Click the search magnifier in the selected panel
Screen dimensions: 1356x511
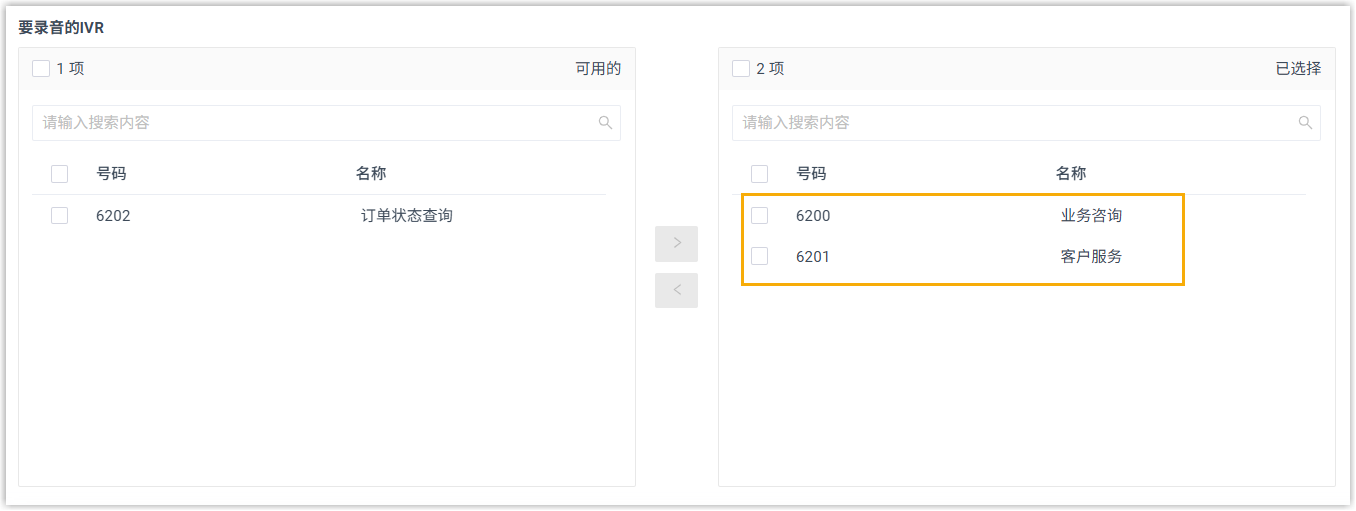click(1305, 123)
